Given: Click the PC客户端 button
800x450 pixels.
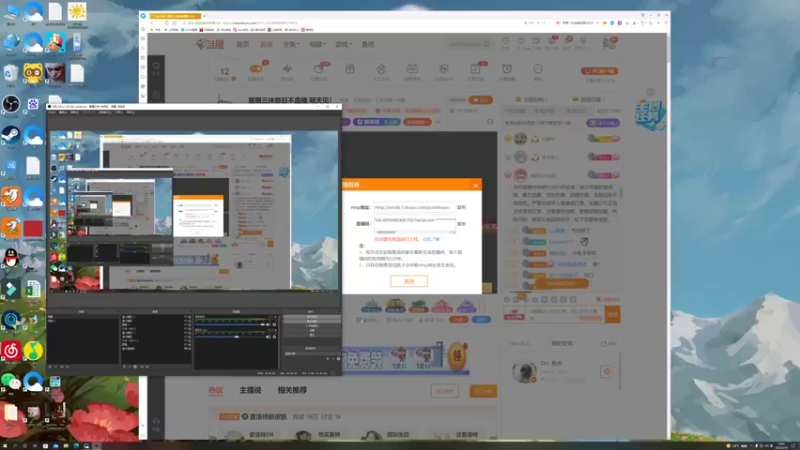Looking at the screenshot, I should point(599,71).
